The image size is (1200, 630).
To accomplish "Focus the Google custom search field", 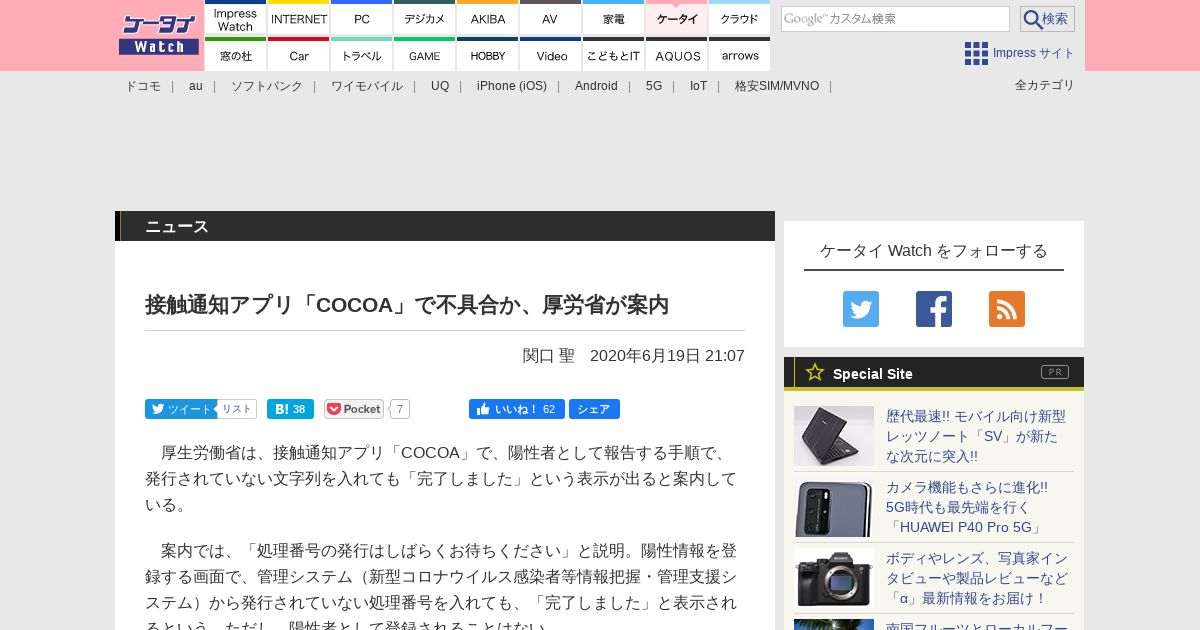I will point(895,19).
